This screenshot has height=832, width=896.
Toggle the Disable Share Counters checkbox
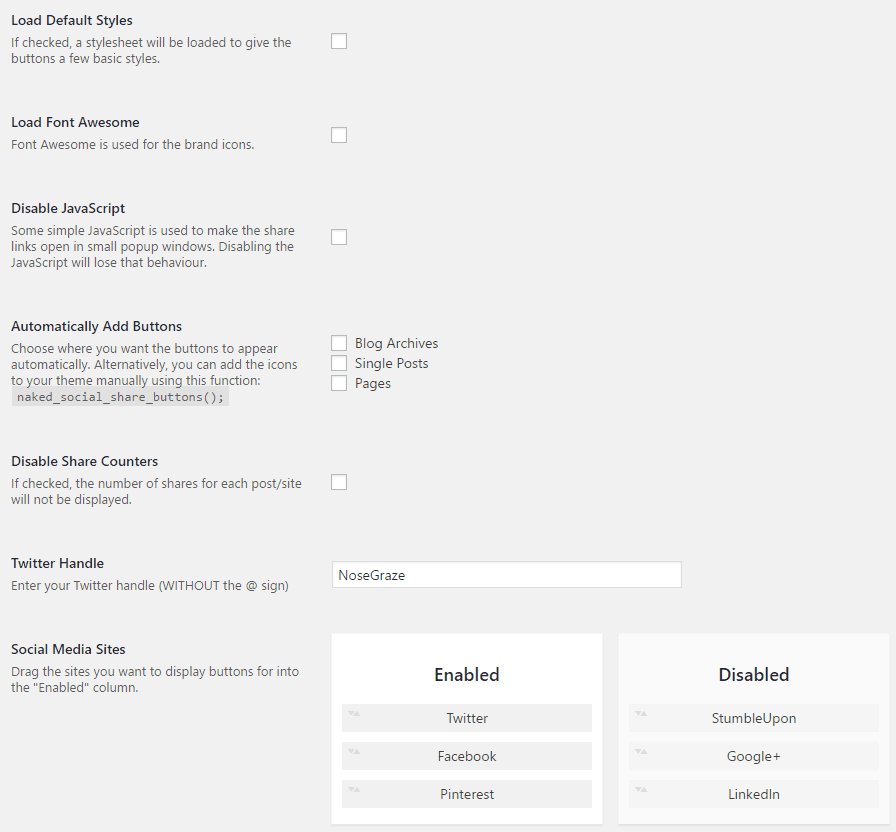[339, 482]
